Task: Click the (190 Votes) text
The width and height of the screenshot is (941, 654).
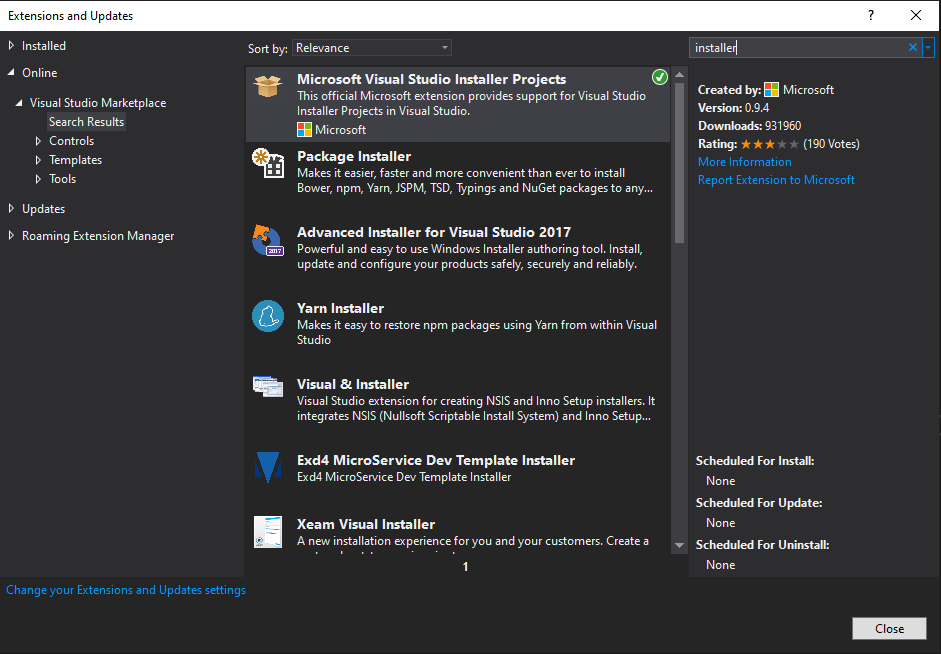Action: (x=831, y=144)
